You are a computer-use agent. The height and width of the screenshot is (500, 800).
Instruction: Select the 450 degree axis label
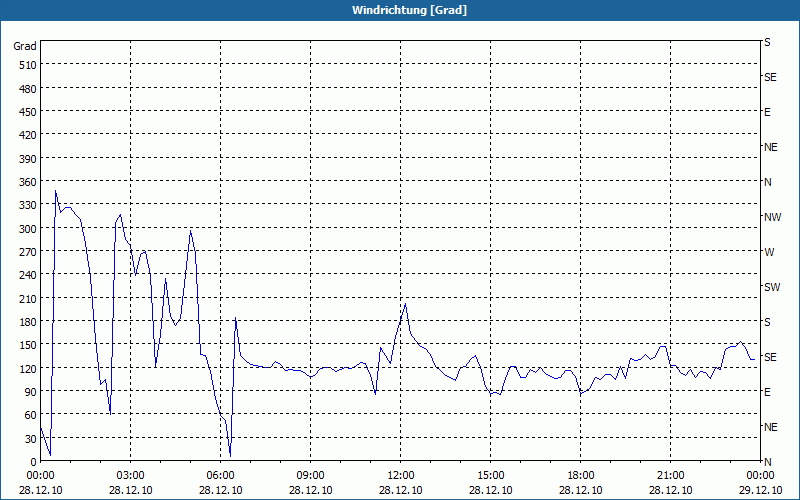[28, 112]
